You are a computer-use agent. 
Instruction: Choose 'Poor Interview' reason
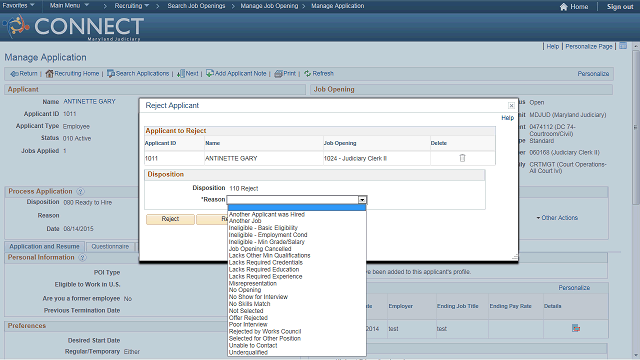tap(248, 324)
